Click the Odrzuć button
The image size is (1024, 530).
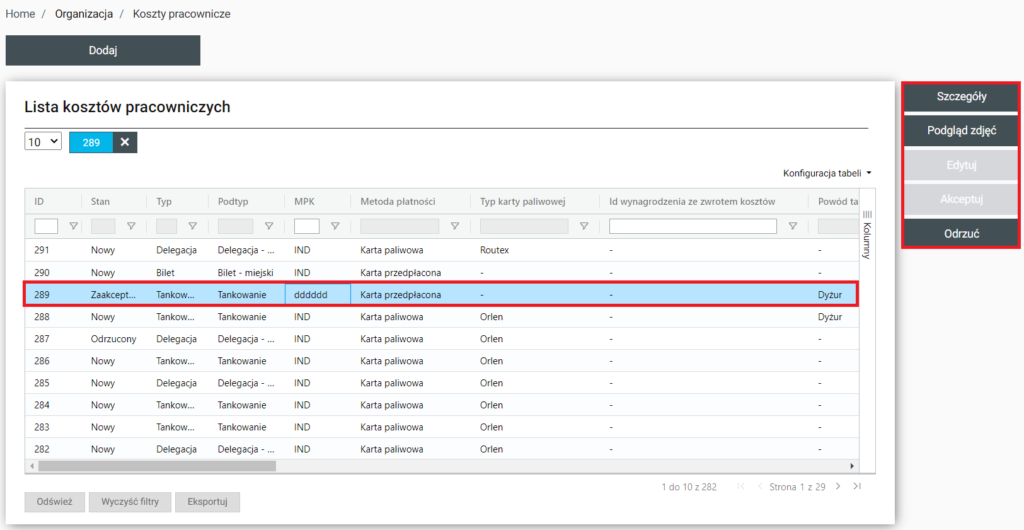point(961,233)
